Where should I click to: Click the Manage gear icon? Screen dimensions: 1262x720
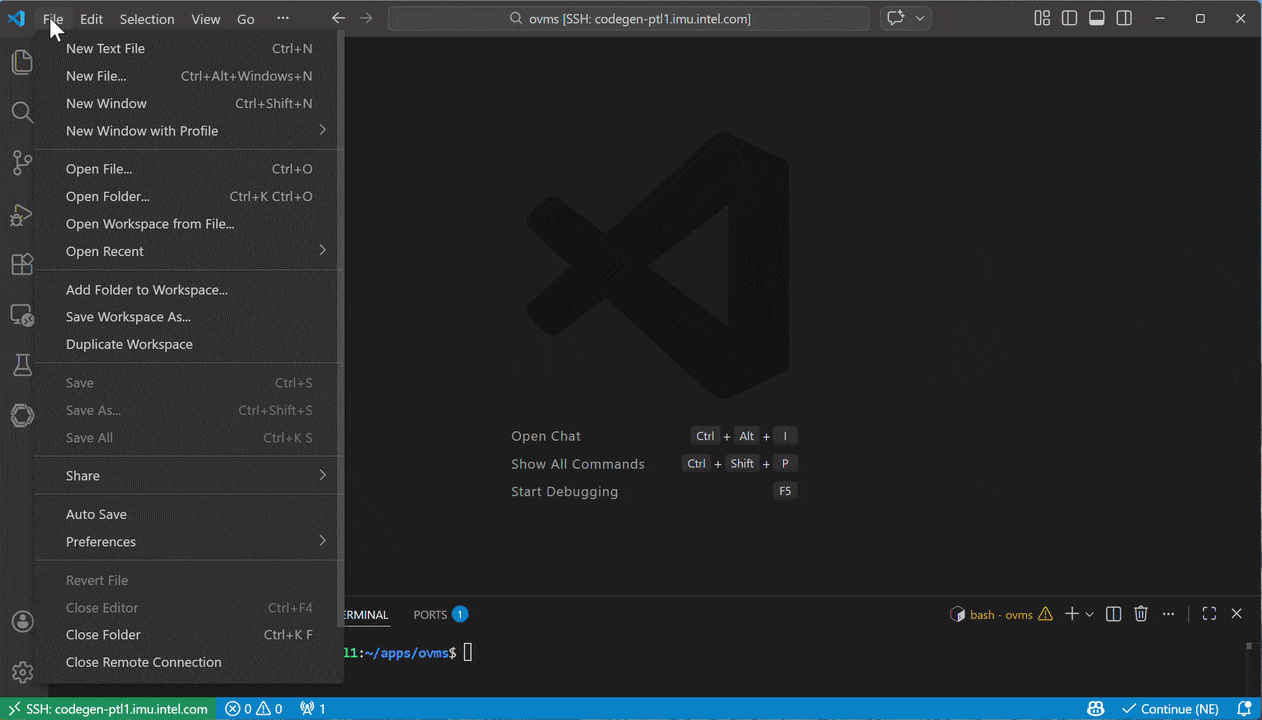point(22,672)
